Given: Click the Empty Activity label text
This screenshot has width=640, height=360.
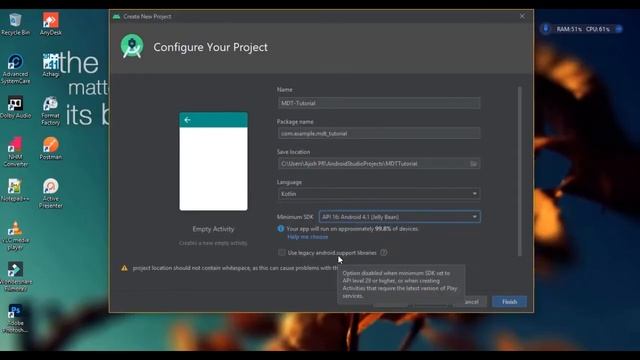Looking at the screenshot, I should click(213, 229).
